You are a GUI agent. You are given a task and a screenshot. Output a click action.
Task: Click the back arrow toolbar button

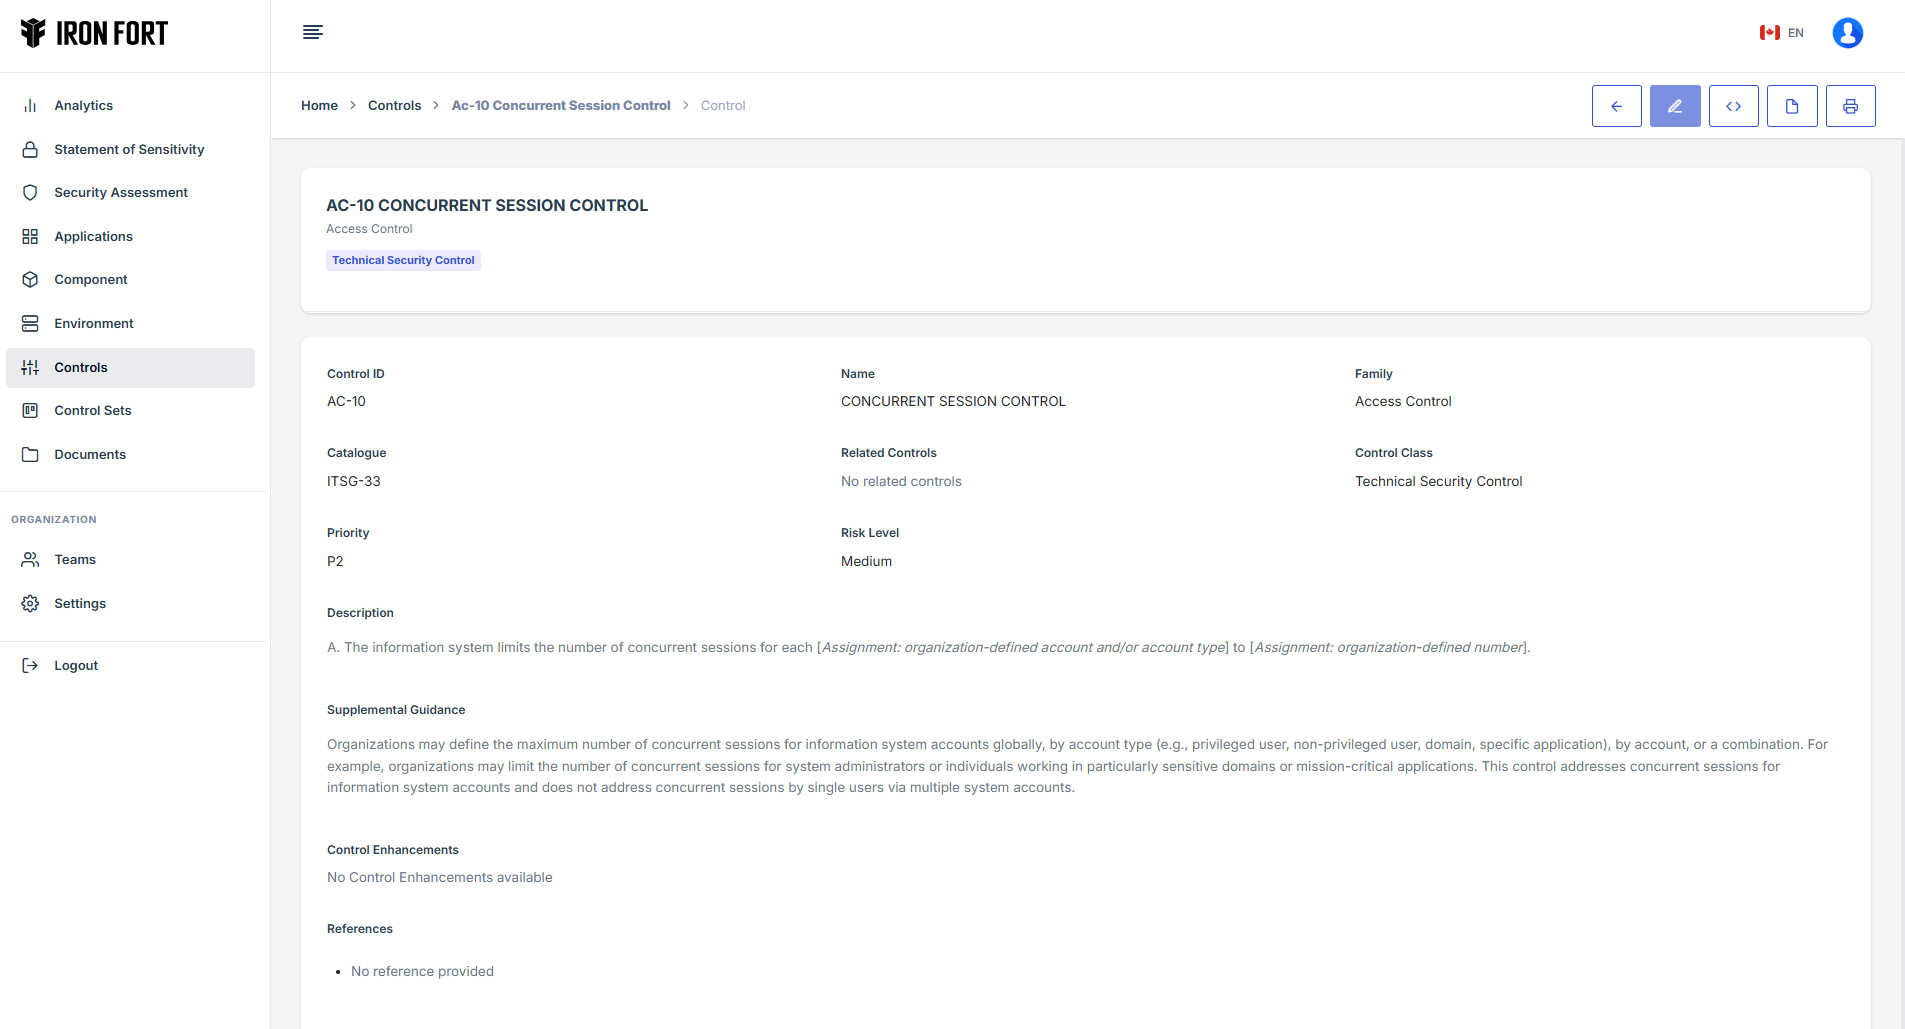tap(1616, 106)
